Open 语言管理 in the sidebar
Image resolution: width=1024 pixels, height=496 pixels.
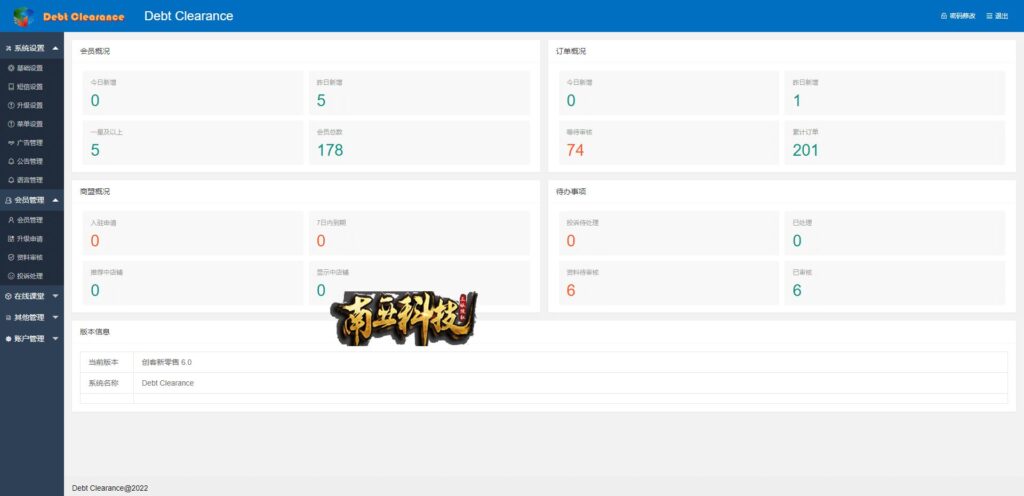pyautogui.click(x=26, y=179)
